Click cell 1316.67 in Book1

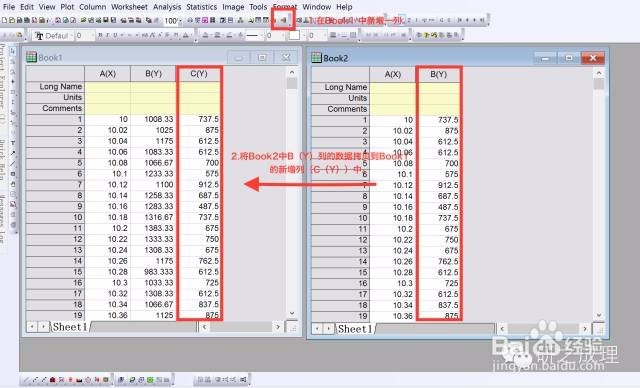pyautogui.click(x=153, y=217)
